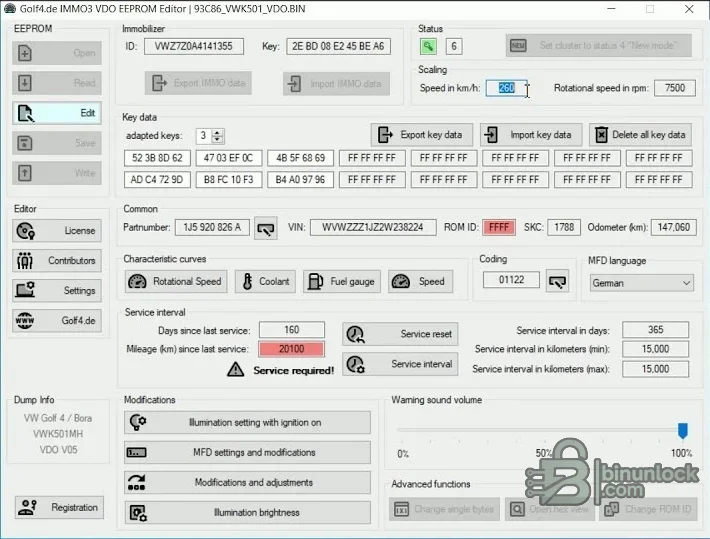Screen dimensions: 710x539
Task: Click the Days since last service field
Action: [x=292, y=330]
